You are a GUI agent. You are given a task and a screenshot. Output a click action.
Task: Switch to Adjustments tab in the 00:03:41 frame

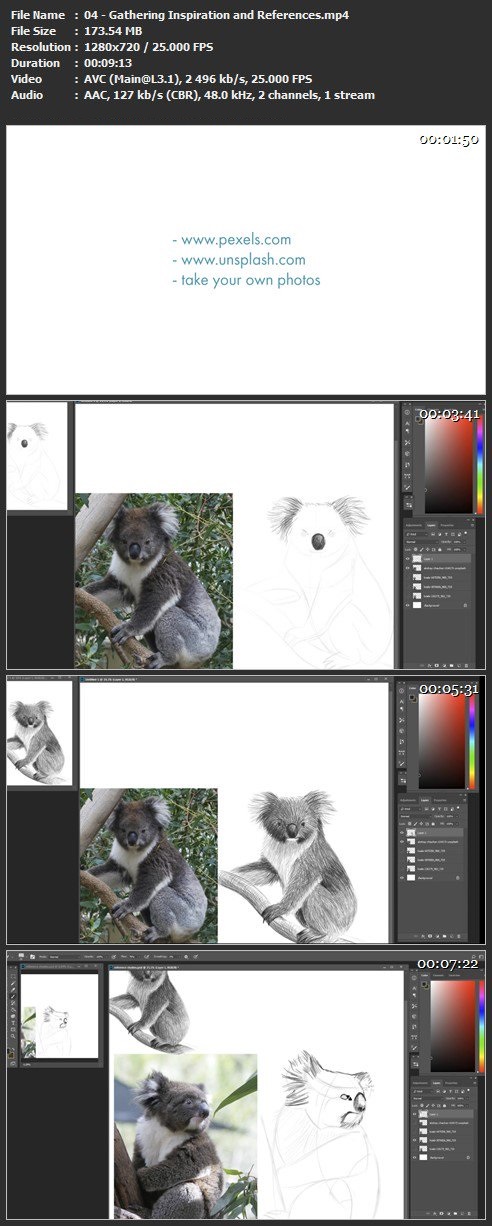point(414,525)
